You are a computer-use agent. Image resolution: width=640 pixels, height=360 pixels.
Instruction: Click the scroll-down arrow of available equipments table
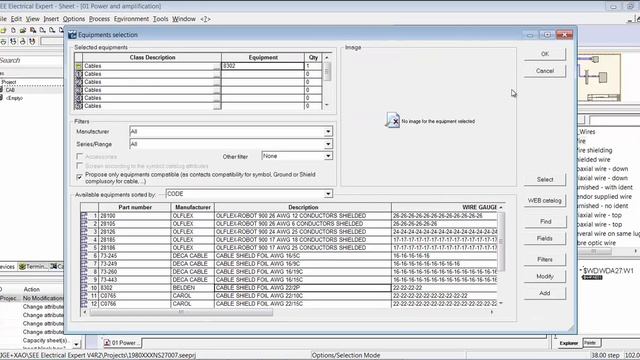501,303
